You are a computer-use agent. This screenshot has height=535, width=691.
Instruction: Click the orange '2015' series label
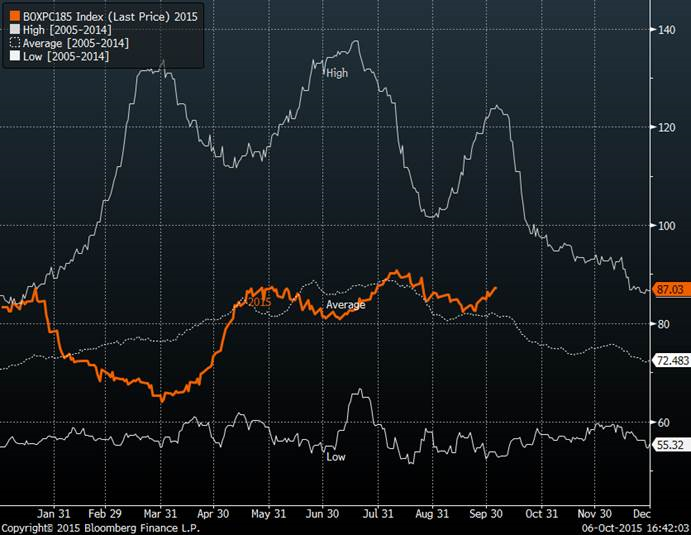(x=259, y=302)
